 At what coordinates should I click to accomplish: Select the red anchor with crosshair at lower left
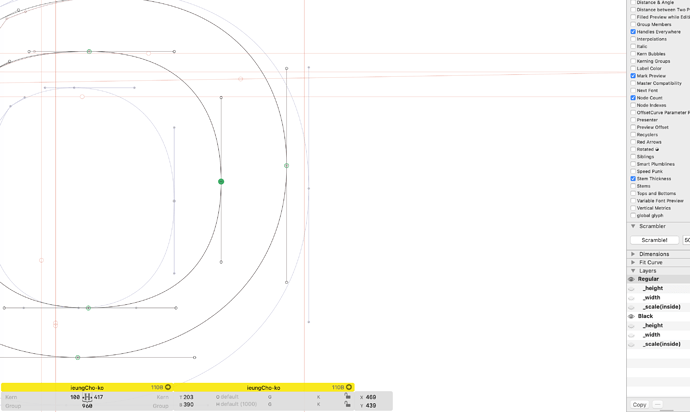tap(55, 324)
